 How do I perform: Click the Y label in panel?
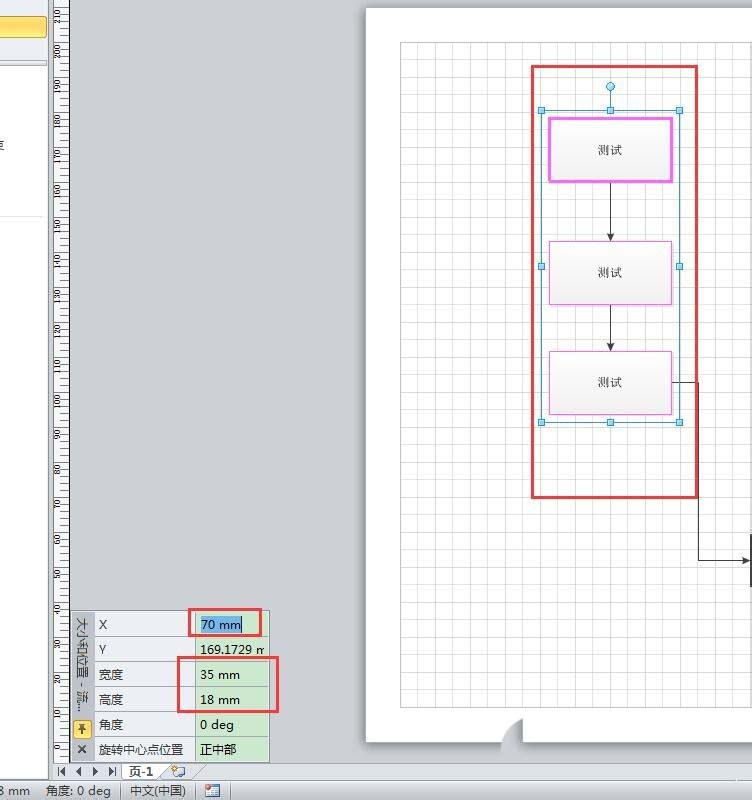[x=103, y=649]
